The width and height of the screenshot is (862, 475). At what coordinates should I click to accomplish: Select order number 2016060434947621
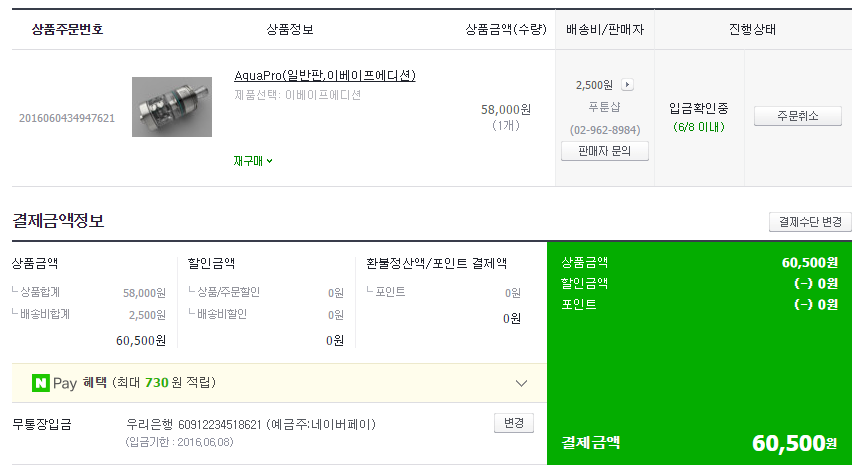(x=67, y=118)
